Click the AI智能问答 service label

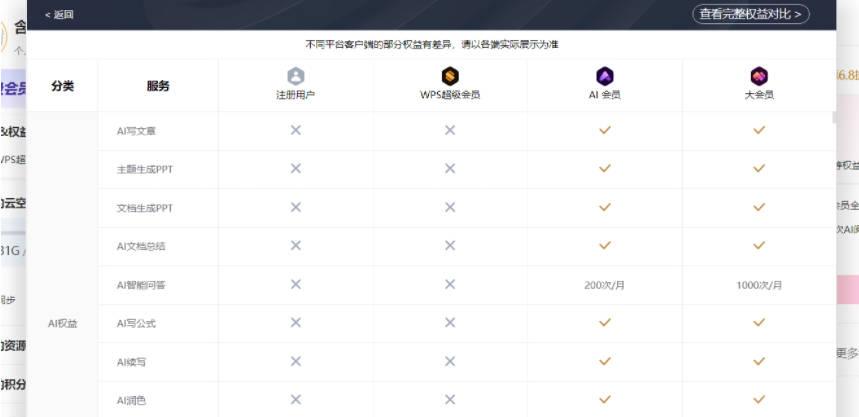(140, 285)
